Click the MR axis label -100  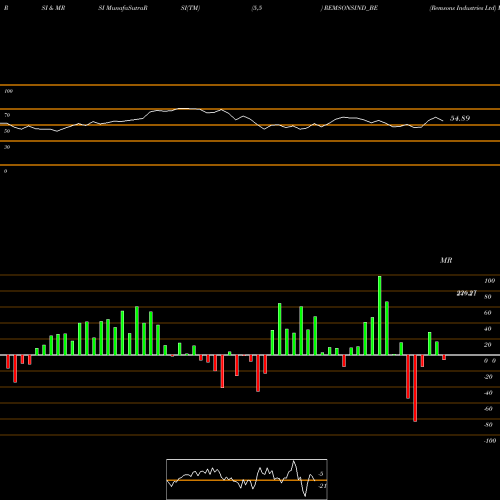(490, 441)
